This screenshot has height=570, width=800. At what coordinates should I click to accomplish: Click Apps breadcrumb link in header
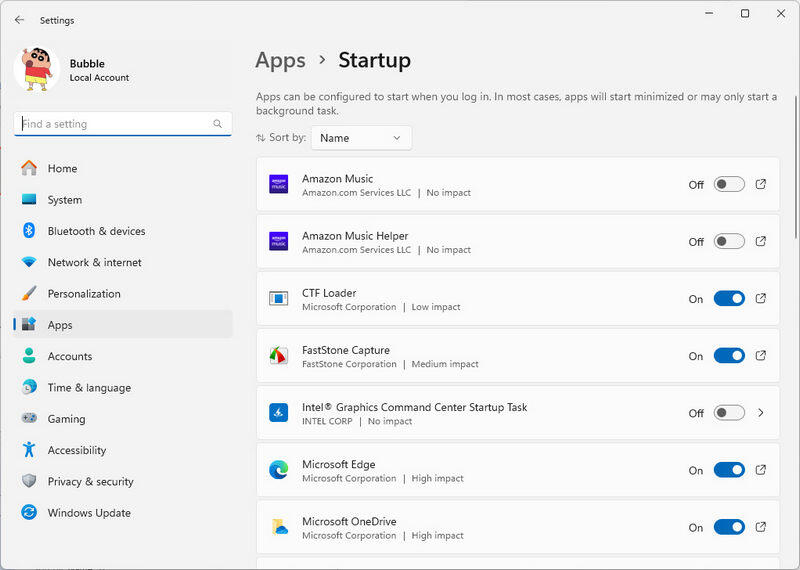point(280,60)
